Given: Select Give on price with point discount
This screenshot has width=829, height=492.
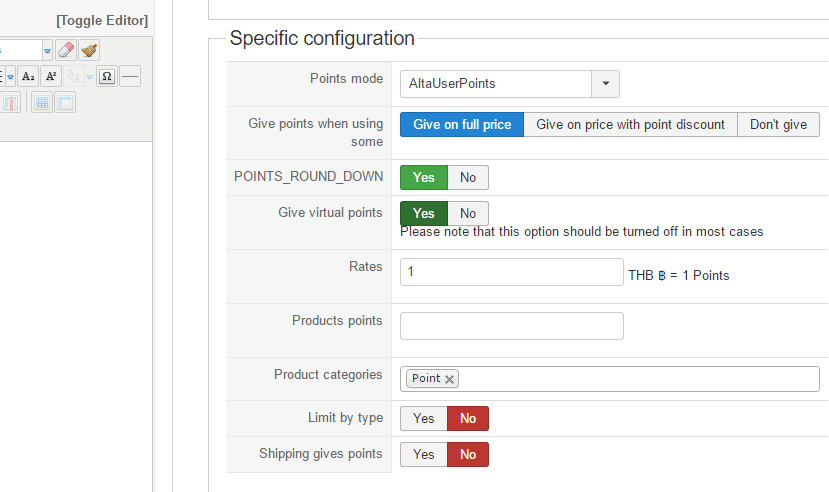Looking at the screenshot, I should tap(630, 125).
